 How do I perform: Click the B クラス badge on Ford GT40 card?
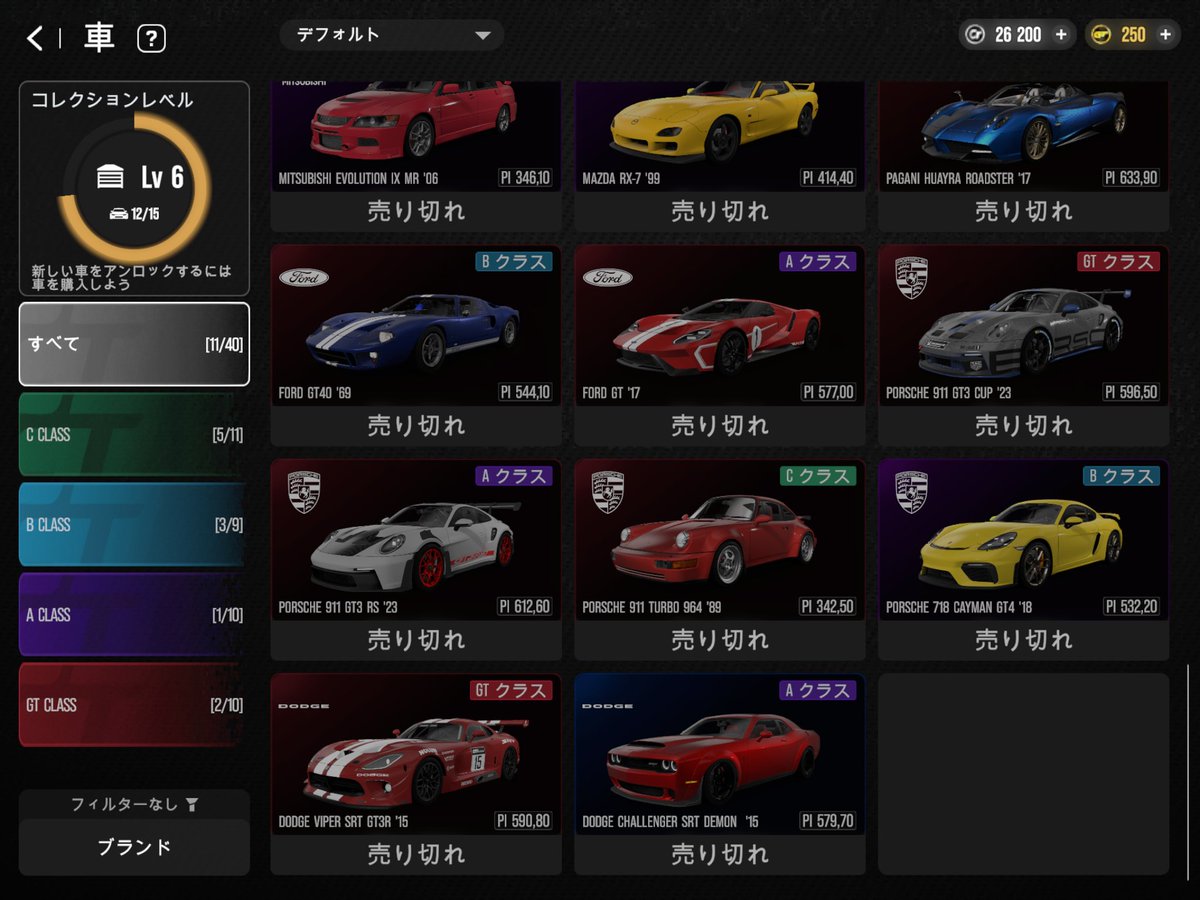tap(514, 262)
